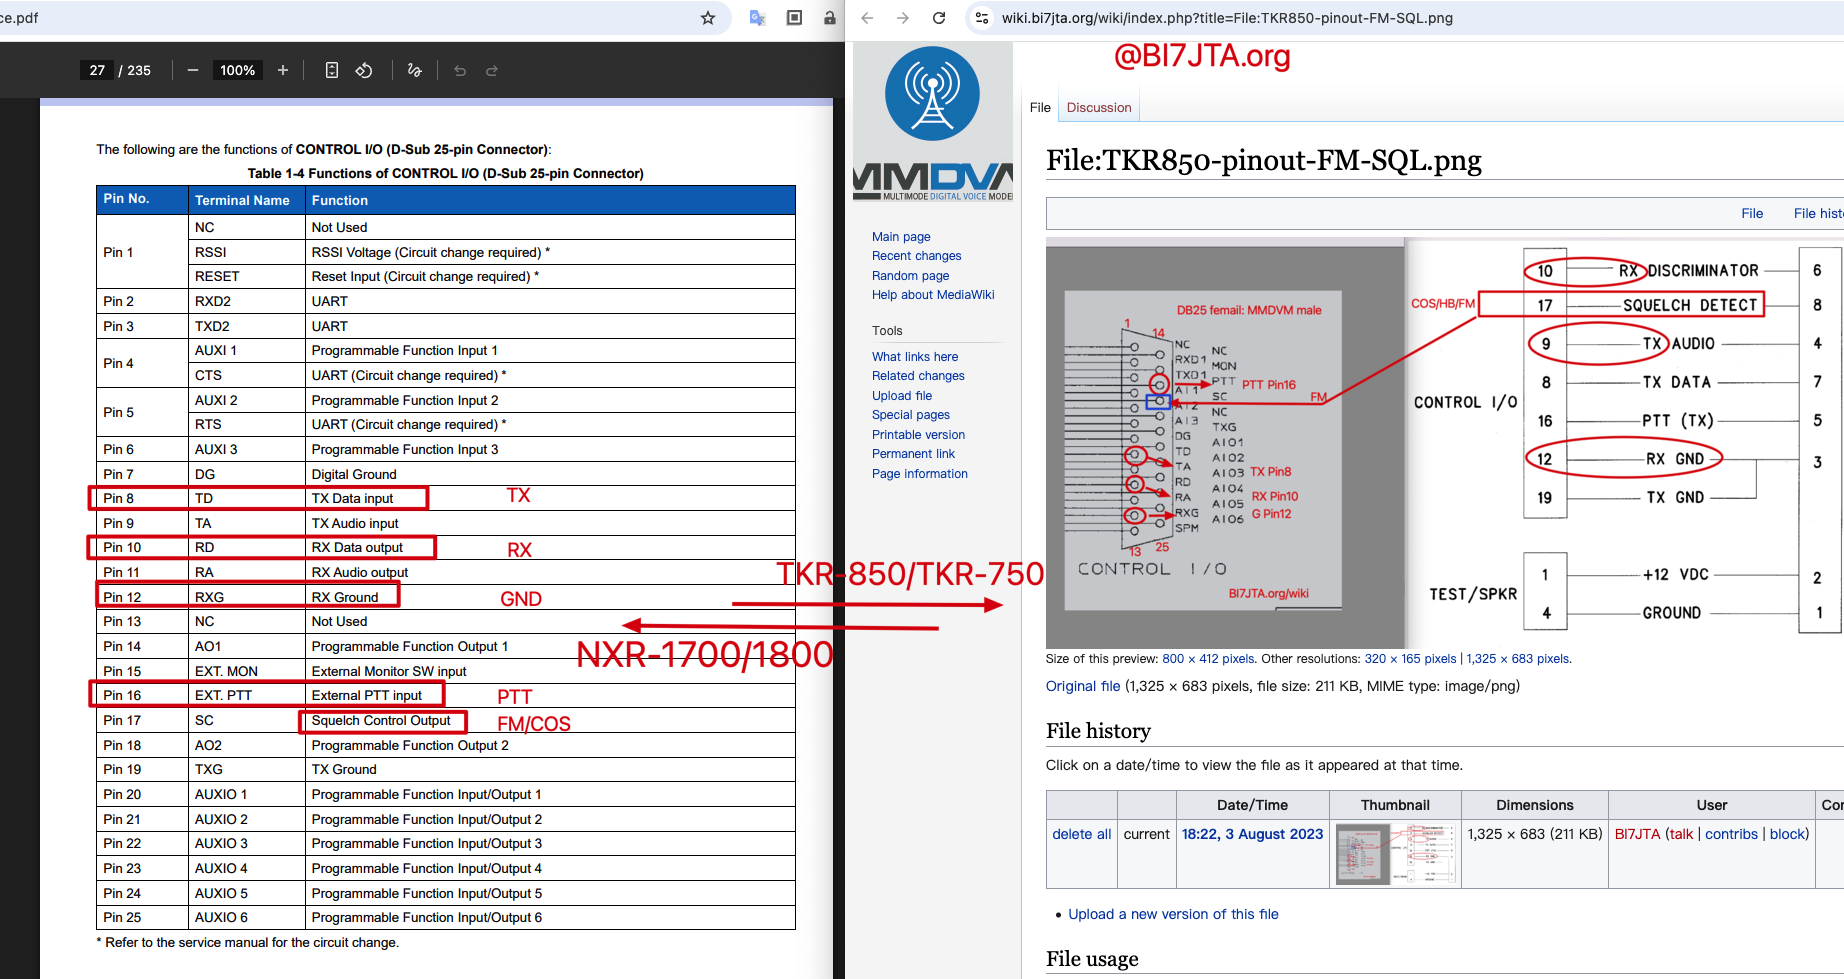The image size is (1844, 979).
Task: Open the BI7JTA talk page link
Action: (x=1681, y=834)
